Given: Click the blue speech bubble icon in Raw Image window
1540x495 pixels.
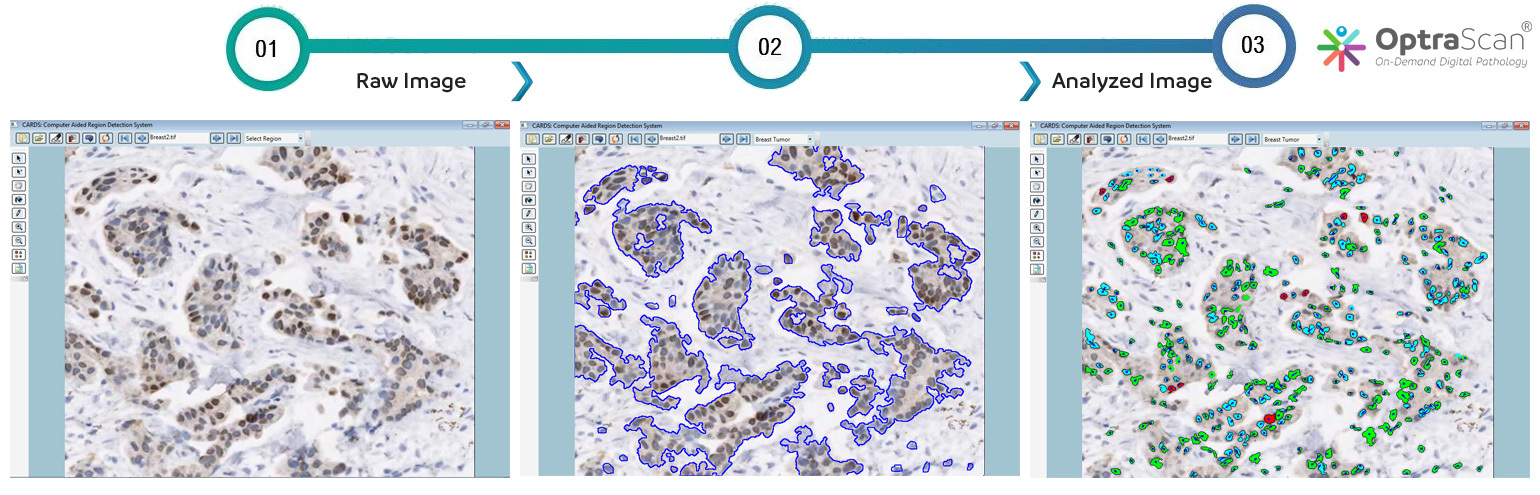Looking at the screenshot, I should click(x=90, y=138).
